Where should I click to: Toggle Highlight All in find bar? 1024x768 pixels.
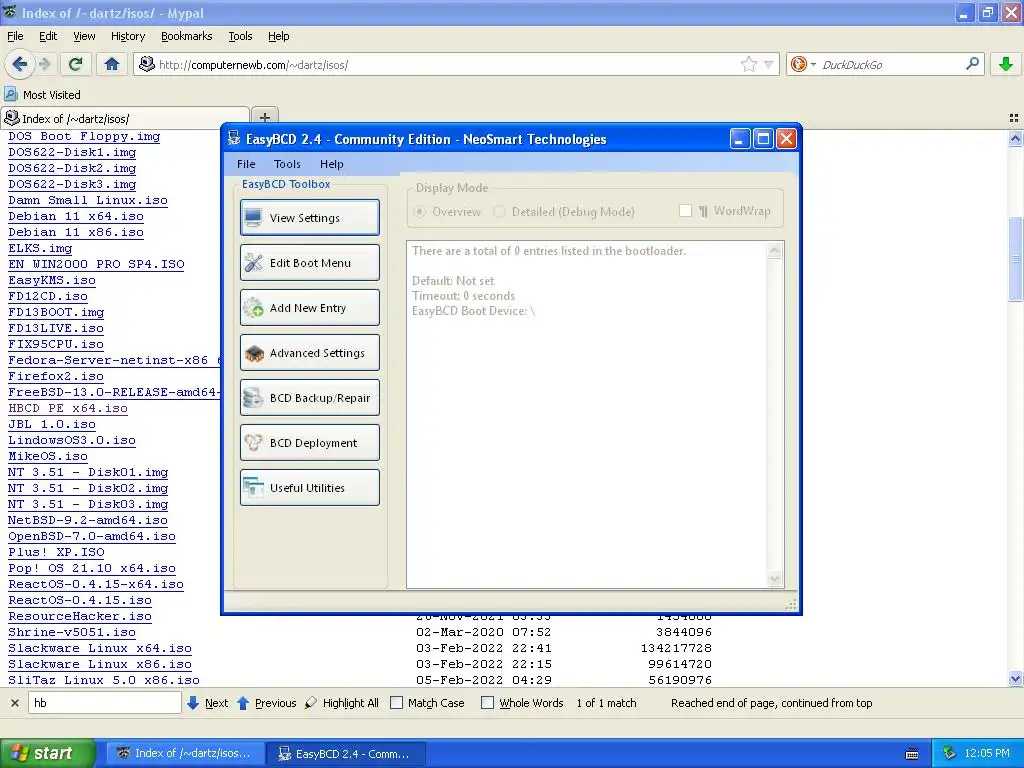[342, 703]
